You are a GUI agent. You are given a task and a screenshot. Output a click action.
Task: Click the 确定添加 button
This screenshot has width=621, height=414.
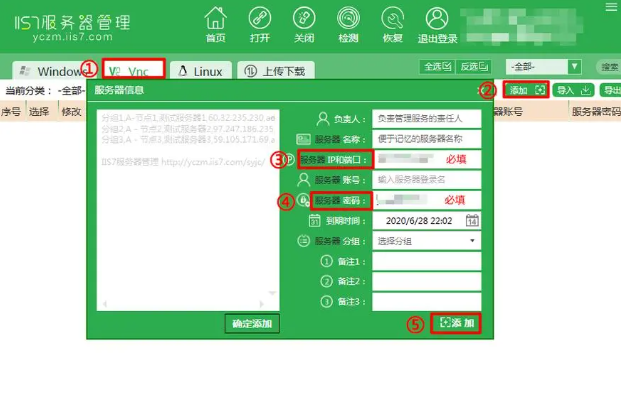click(252, 324)
